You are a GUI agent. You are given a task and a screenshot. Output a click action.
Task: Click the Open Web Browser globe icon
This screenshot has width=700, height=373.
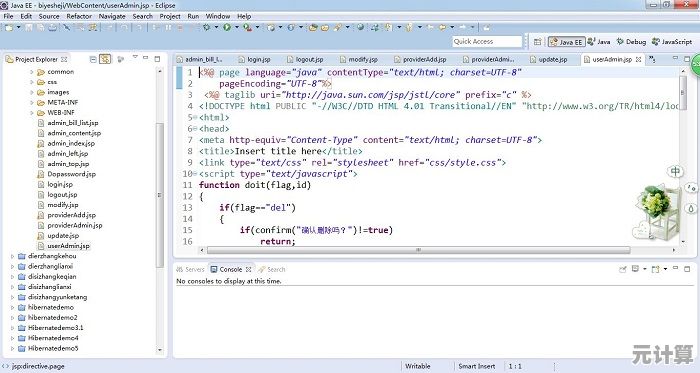coord(360,28)
